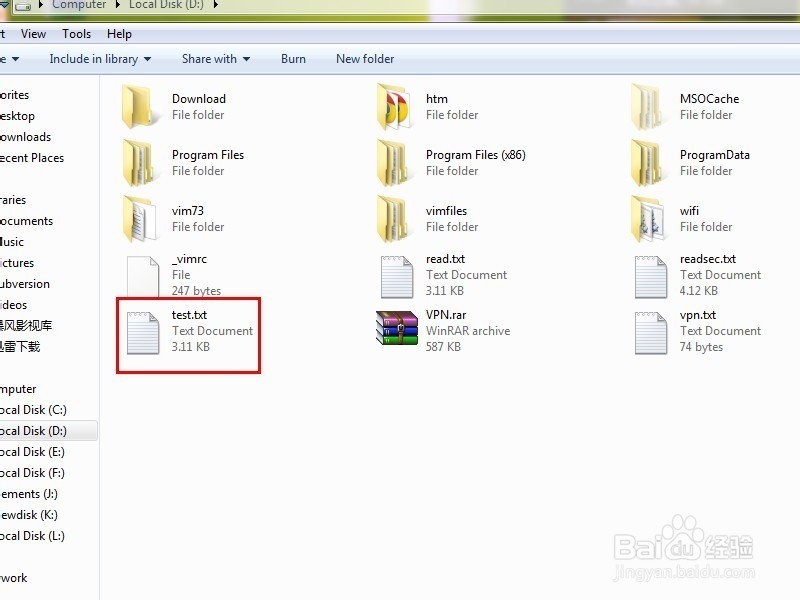Go to Desktop in navigation pane
The height and width of the screenshot is (600, 800).
pos(17,116)
